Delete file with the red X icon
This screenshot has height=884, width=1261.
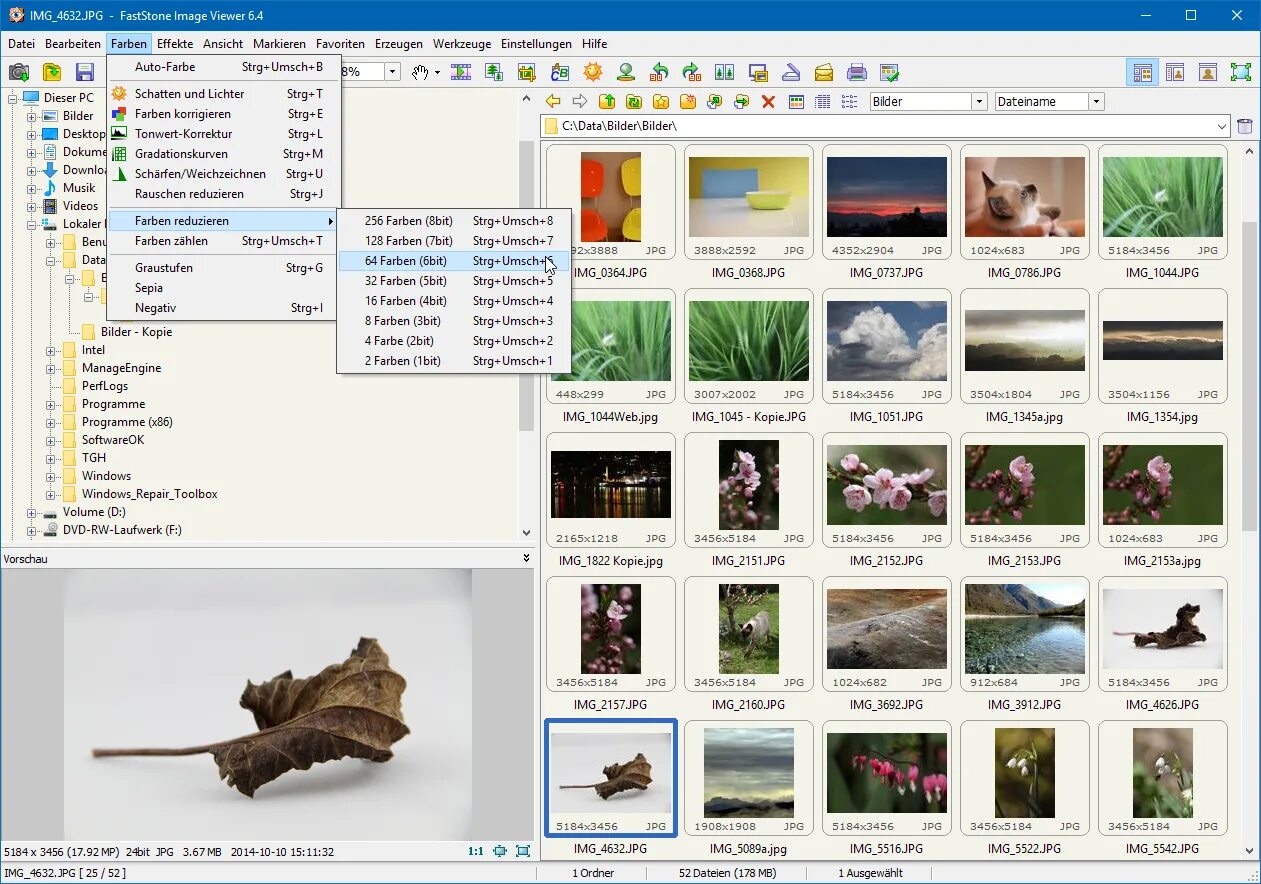768,102
